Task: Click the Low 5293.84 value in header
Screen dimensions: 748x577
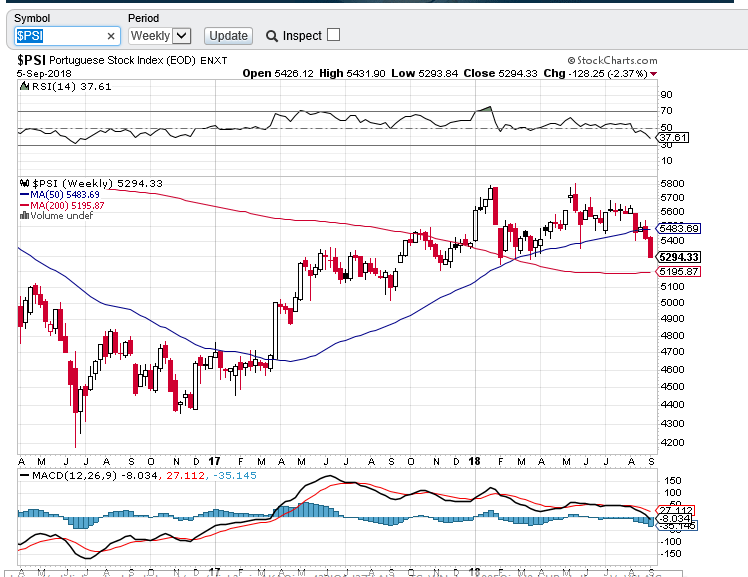Action: (x=425, y=73)
